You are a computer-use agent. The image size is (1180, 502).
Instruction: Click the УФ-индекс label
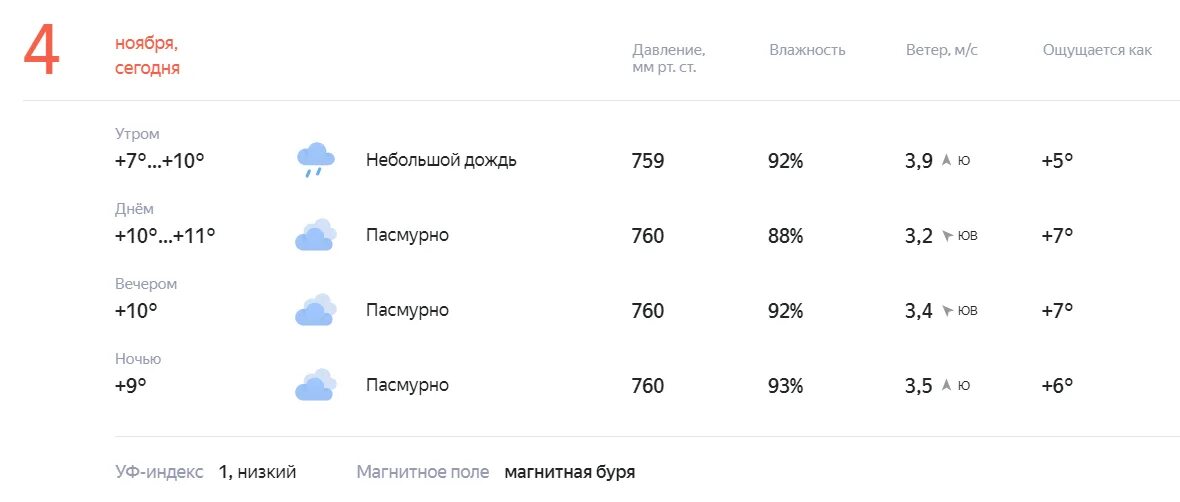[159, 472]
